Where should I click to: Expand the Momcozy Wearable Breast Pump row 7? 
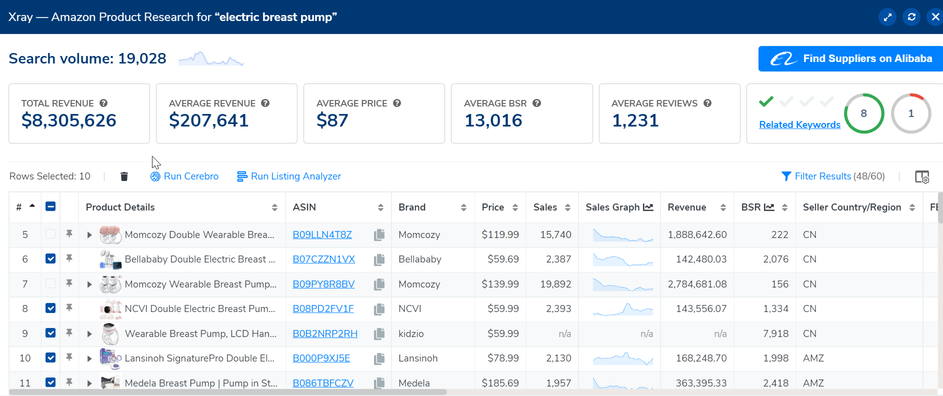tap(90, 284)
